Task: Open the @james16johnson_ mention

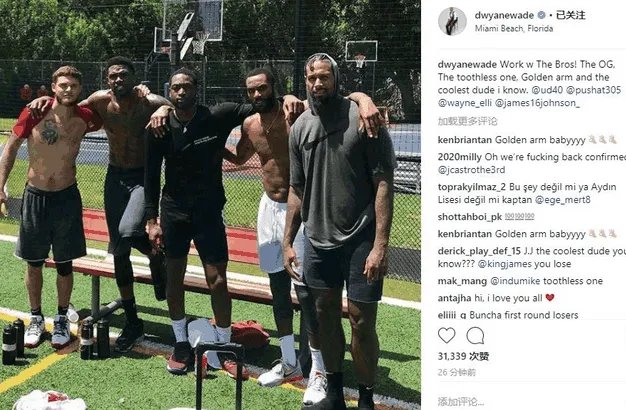Action: tap(537, 103)
